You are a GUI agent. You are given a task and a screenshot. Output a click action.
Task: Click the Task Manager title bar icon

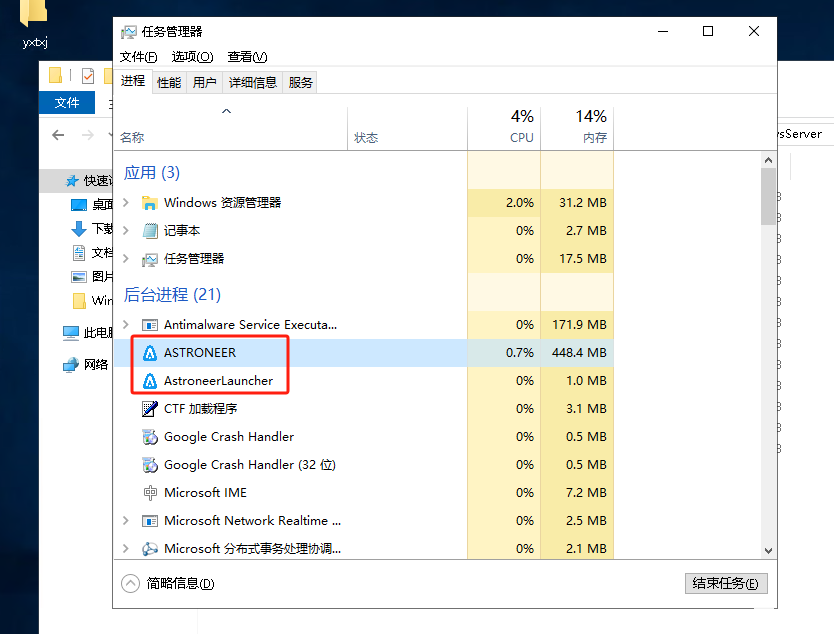click(129, 32)
